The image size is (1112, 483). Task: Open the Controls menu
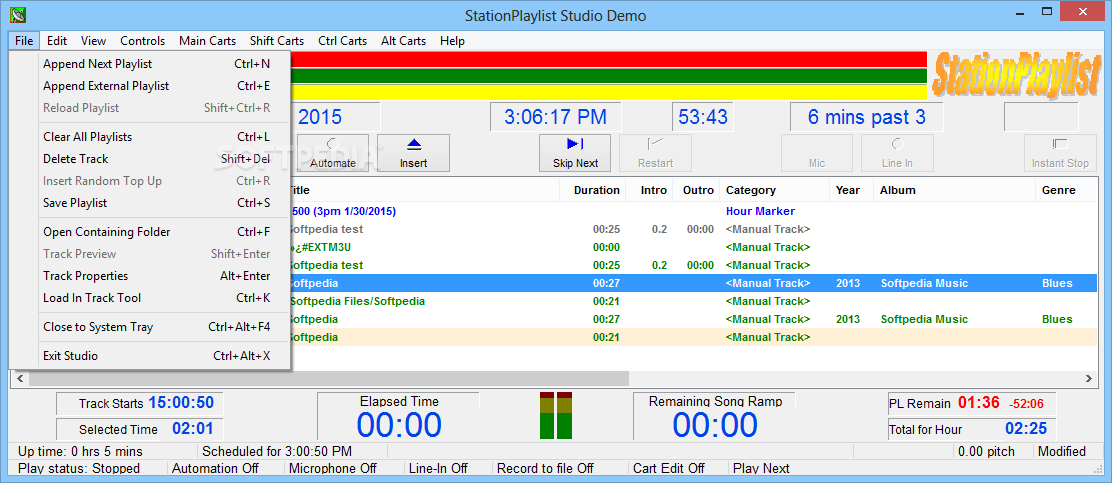coord(143,41)
